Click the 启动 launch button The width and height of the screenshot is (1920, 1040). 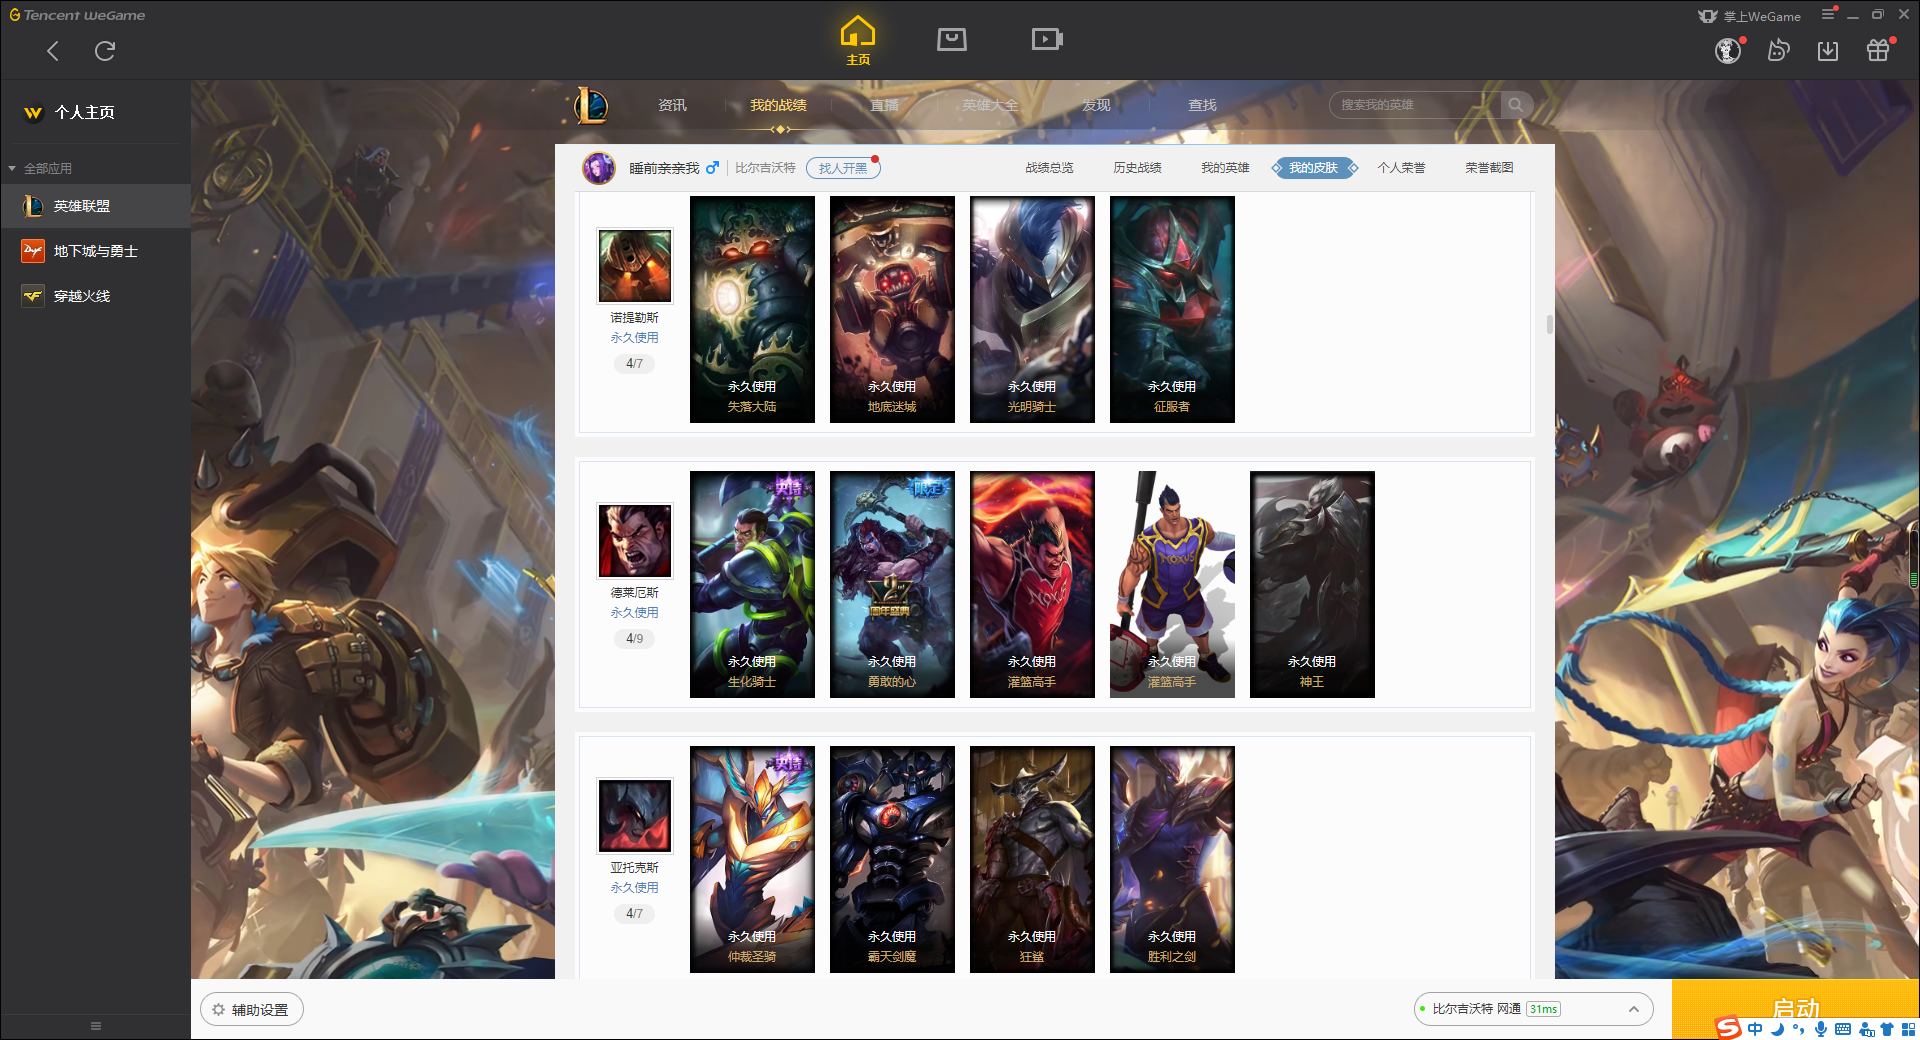[1795, 1009]
